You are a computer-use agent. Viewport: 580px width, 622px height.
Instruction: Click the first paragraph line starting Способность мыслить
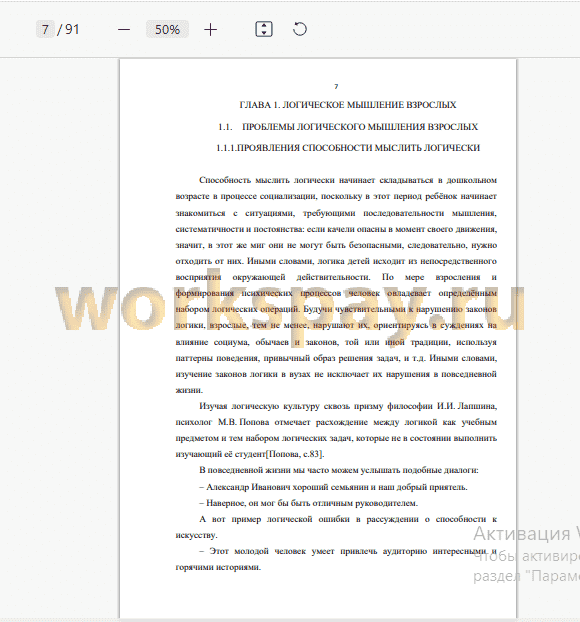click(x=348, y=180)
